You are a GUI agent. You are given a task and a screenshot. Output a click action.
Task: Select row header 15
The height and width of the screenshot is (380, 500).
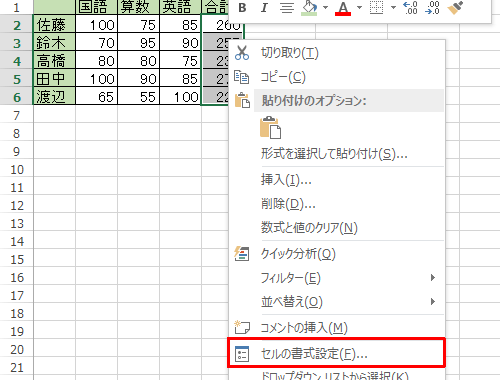17,259
